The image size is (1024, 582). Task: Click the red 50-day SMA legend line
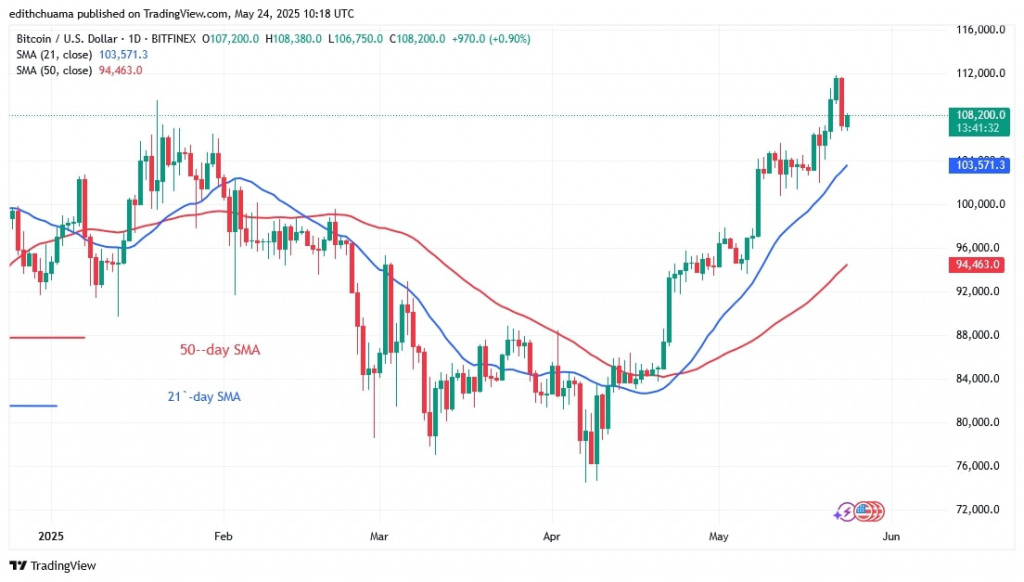tap(47, 337)
